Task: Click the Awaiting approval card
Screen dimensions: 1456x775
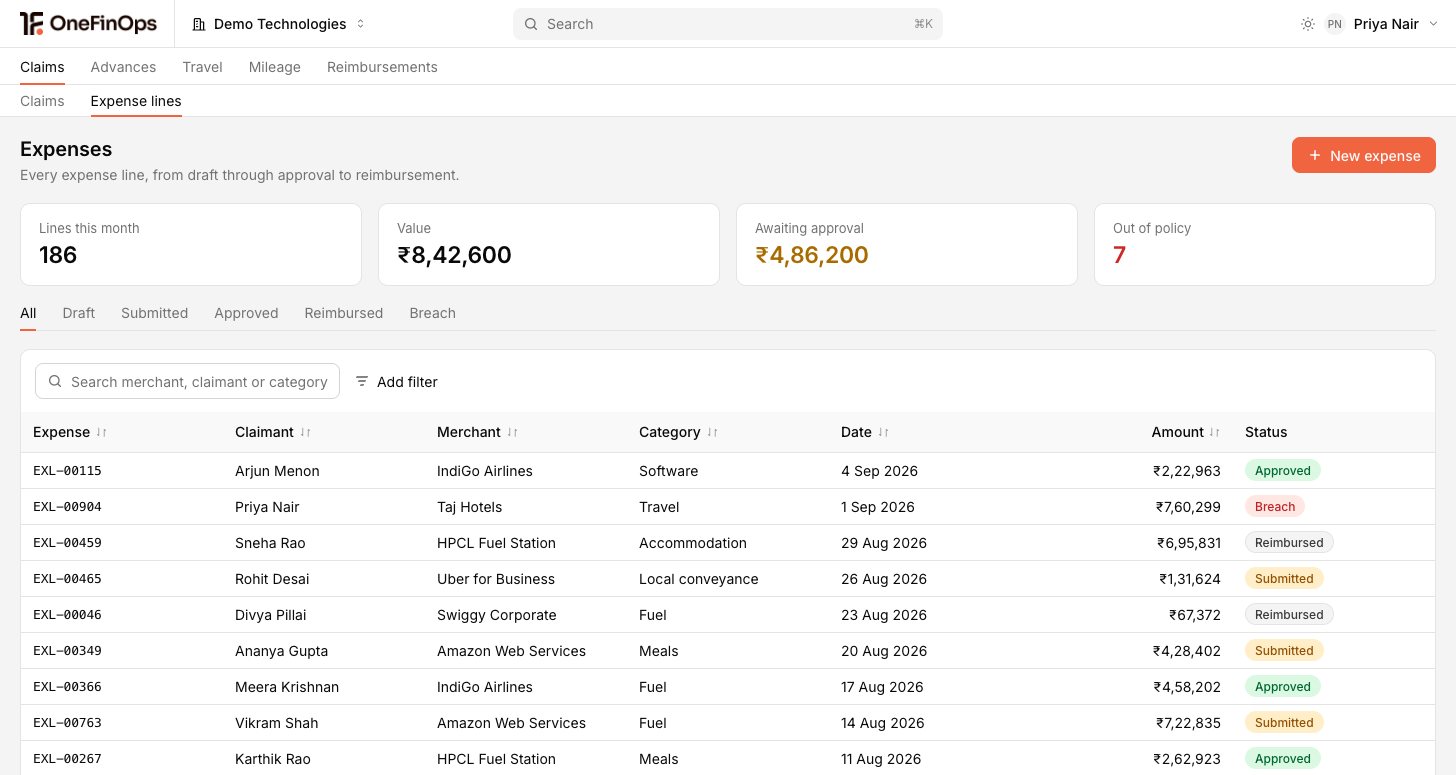Action: (907, 245)
